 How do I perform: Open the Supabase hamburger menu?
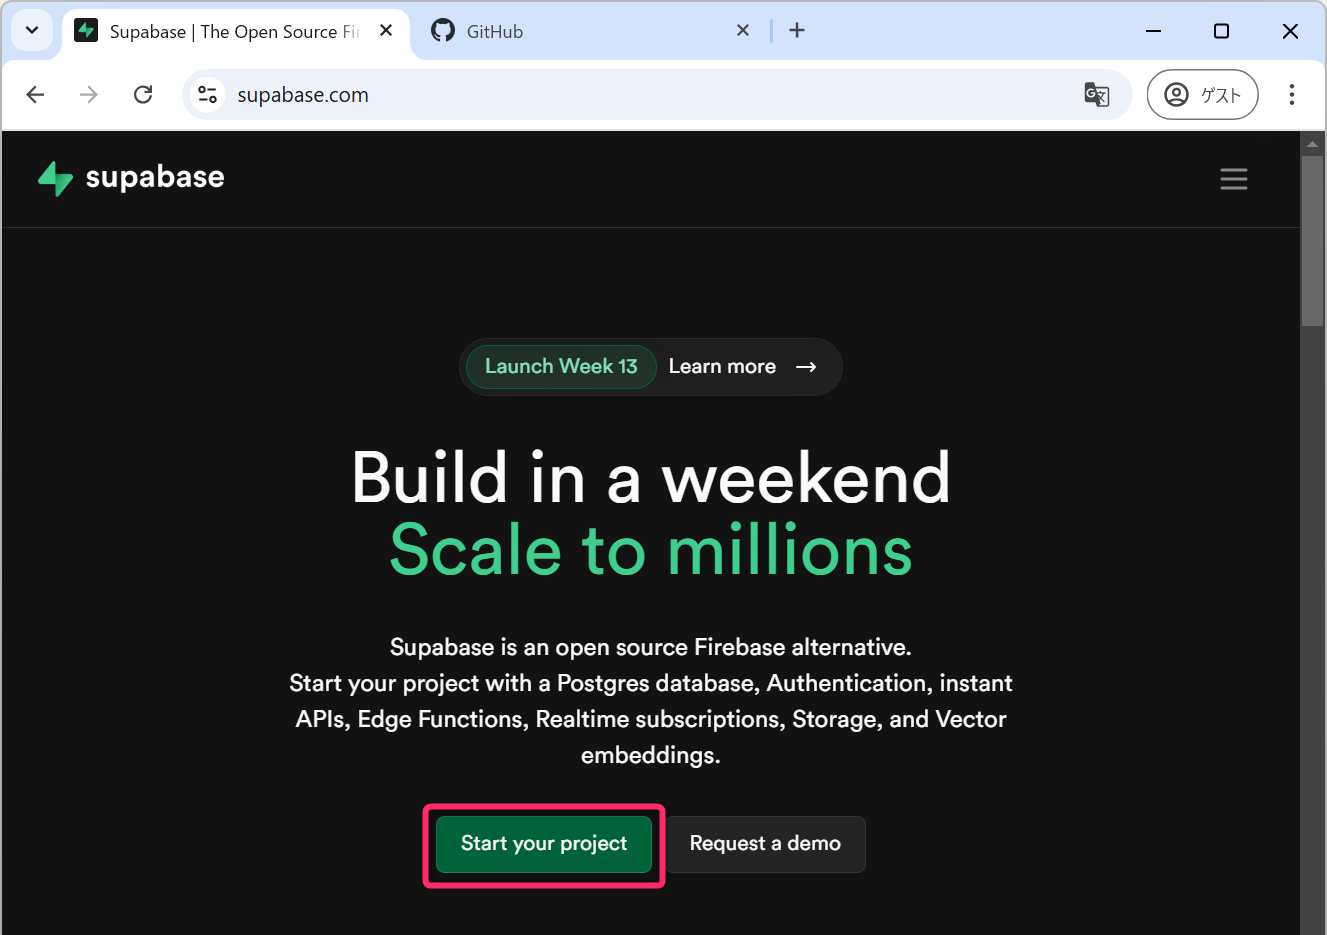pos(1233,179)
